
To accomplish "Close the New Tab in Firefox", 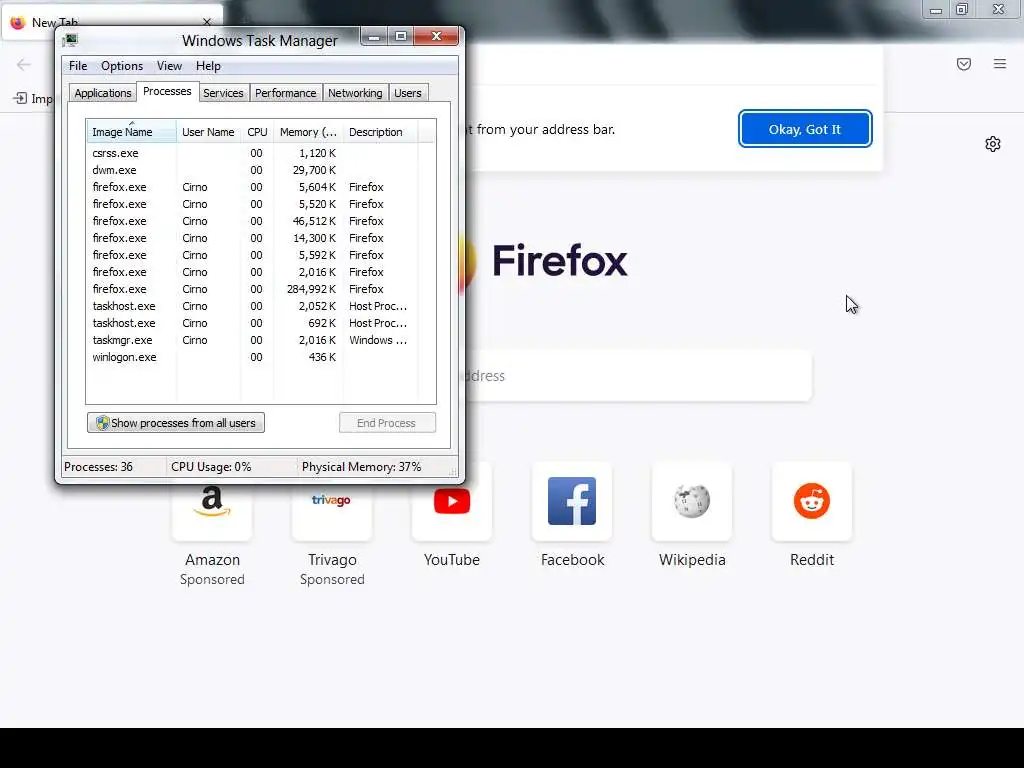I will (x=206, y=22).
